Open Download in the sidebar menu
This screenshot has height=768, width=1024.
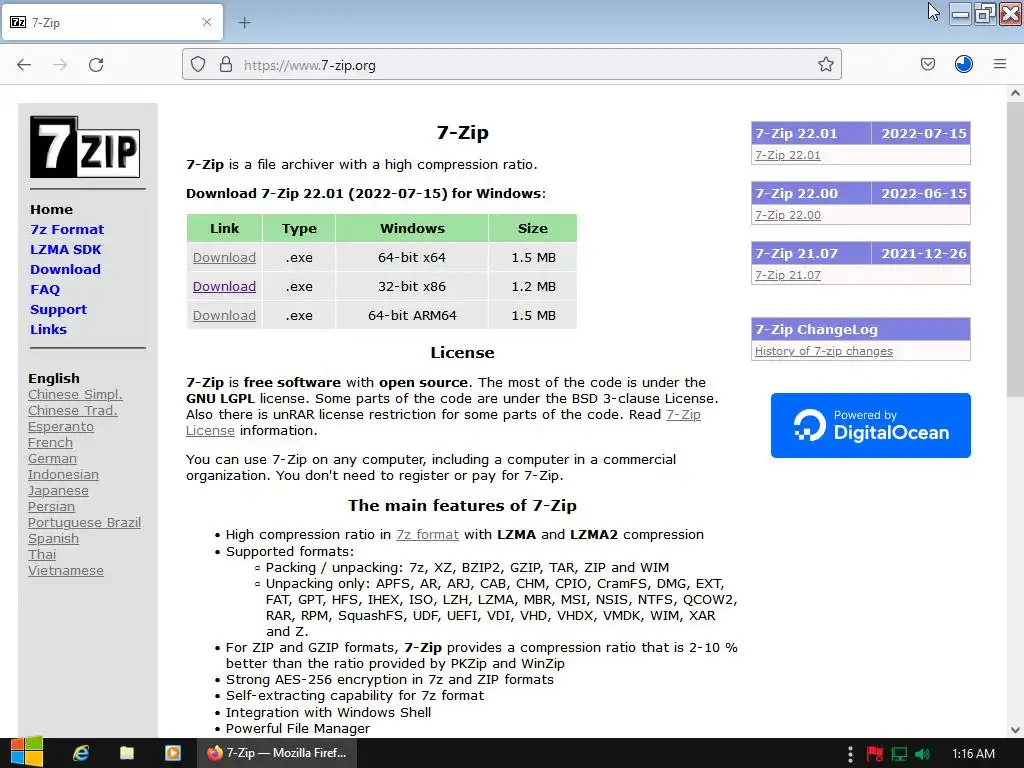coord(65,270)
